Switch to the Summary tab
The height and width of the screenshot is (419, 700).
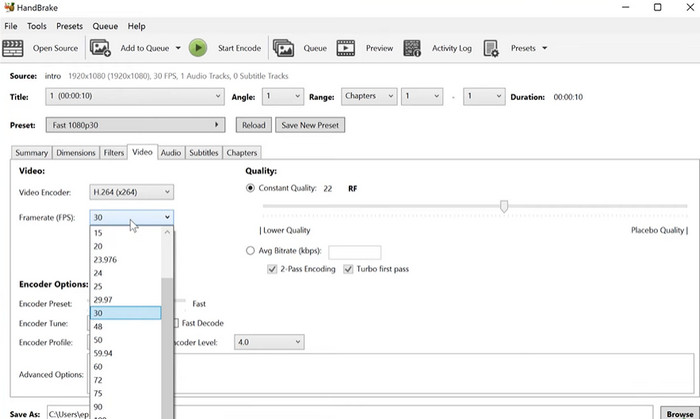[x=31, y=153]
